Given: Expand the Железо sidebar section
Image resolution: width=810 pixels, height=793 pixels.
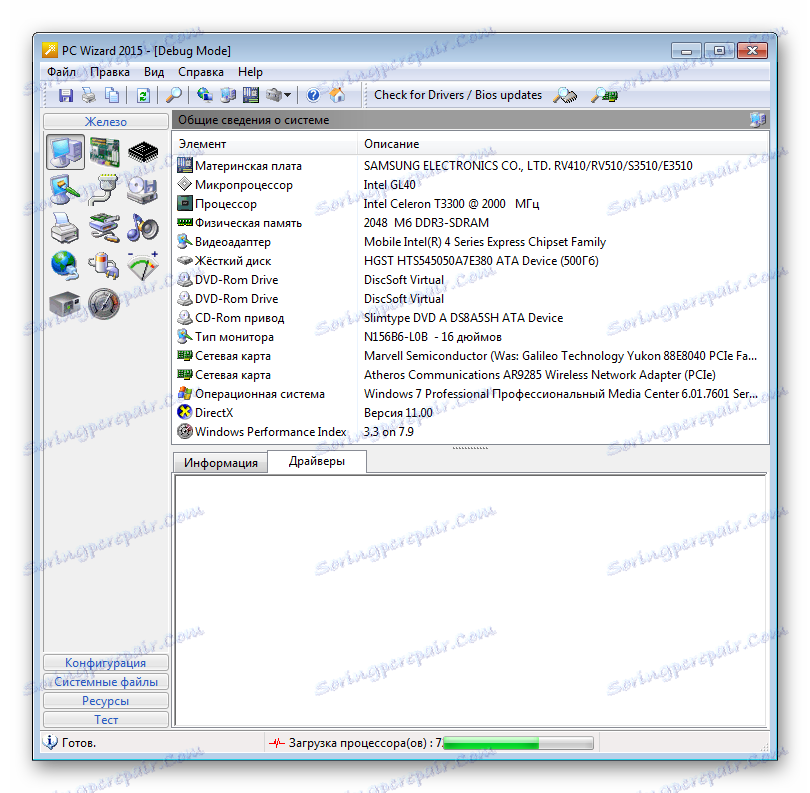Looking at the screenshot, I should pos(106,121).
